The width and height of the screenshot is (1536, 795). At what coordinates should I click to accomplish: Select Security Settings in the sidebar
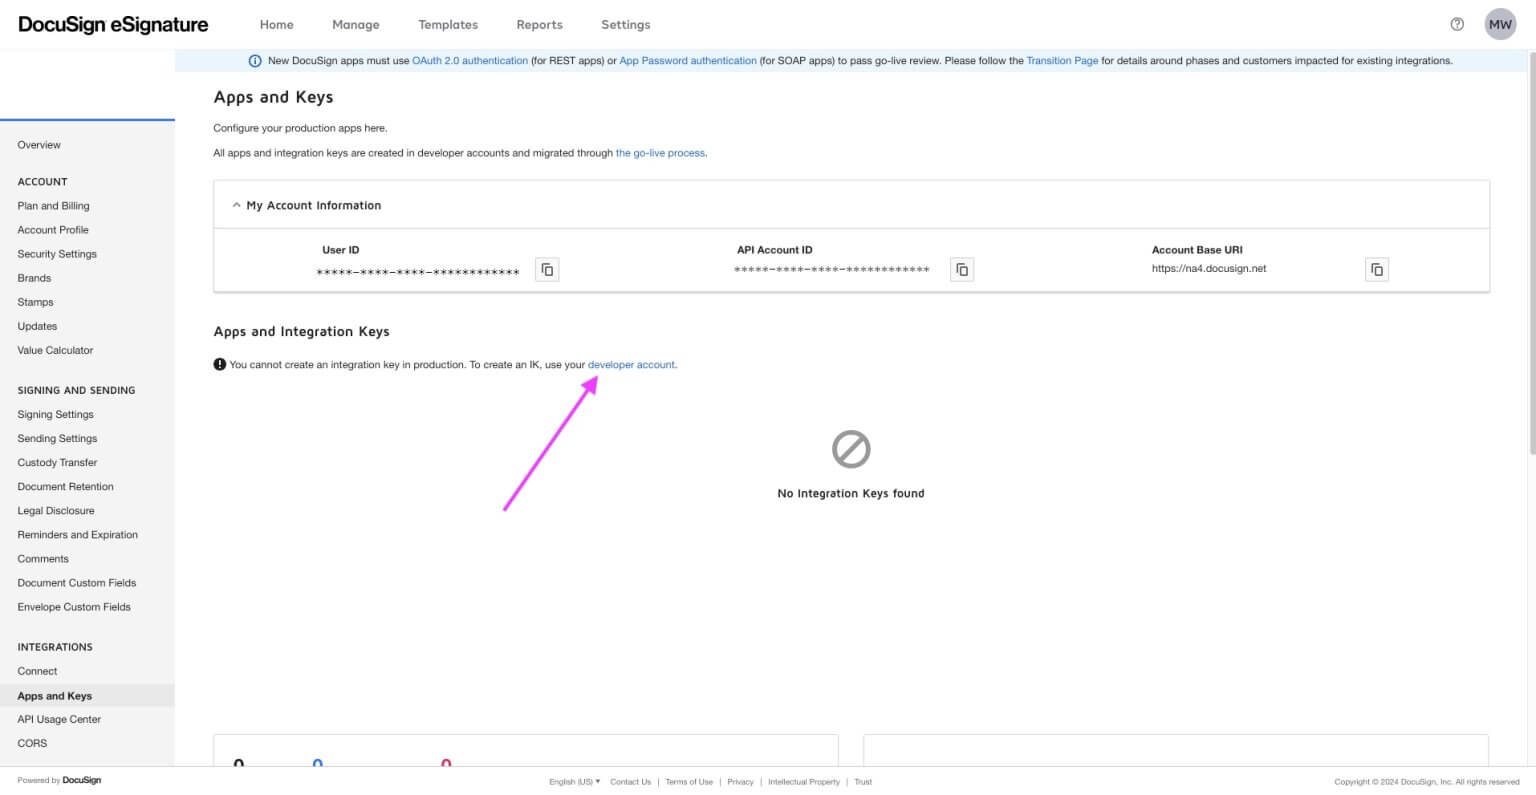point(57,254)
